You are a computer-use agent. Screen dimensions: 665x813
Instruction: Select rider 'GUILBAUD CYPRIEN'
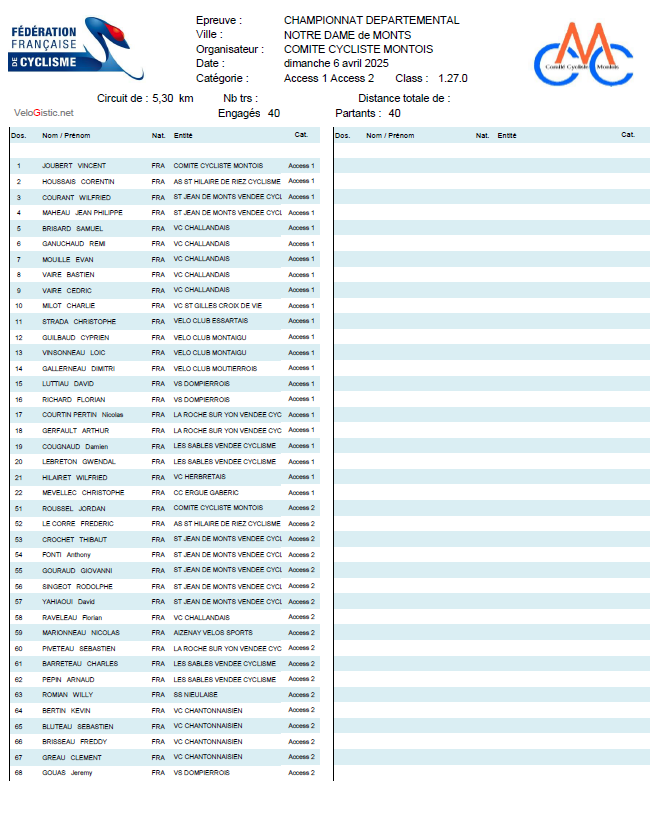point(76,338)
